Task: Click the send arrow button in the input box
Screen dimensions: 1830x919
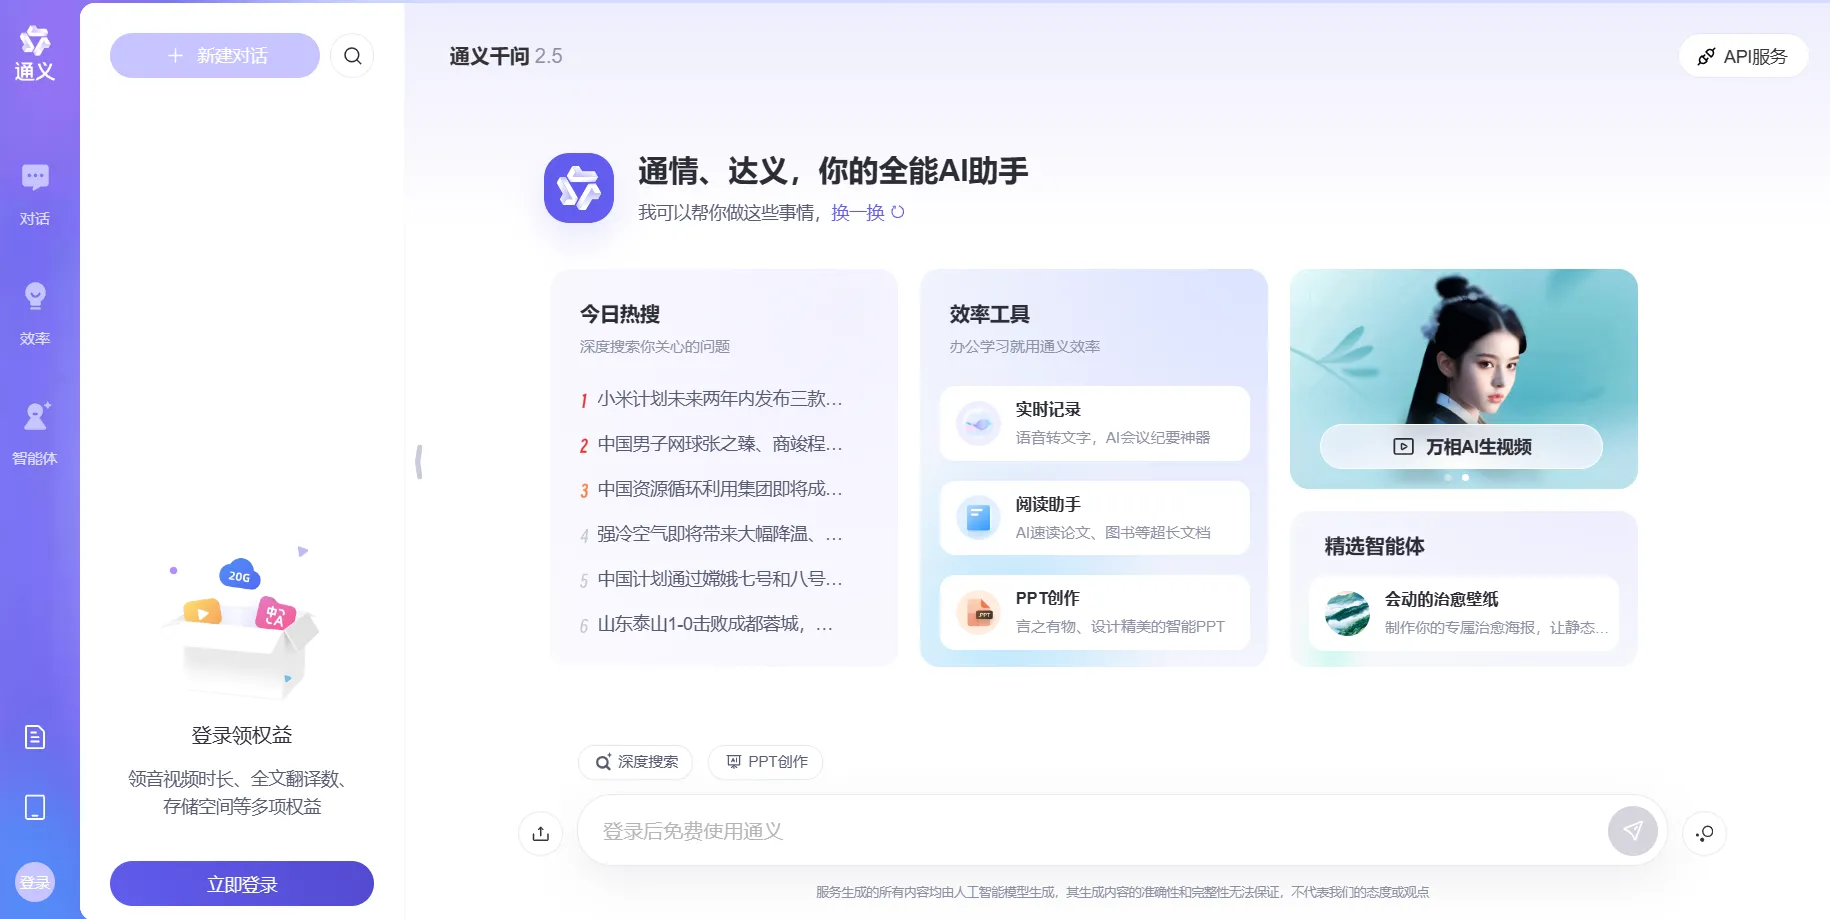Action: [1632, 831]
